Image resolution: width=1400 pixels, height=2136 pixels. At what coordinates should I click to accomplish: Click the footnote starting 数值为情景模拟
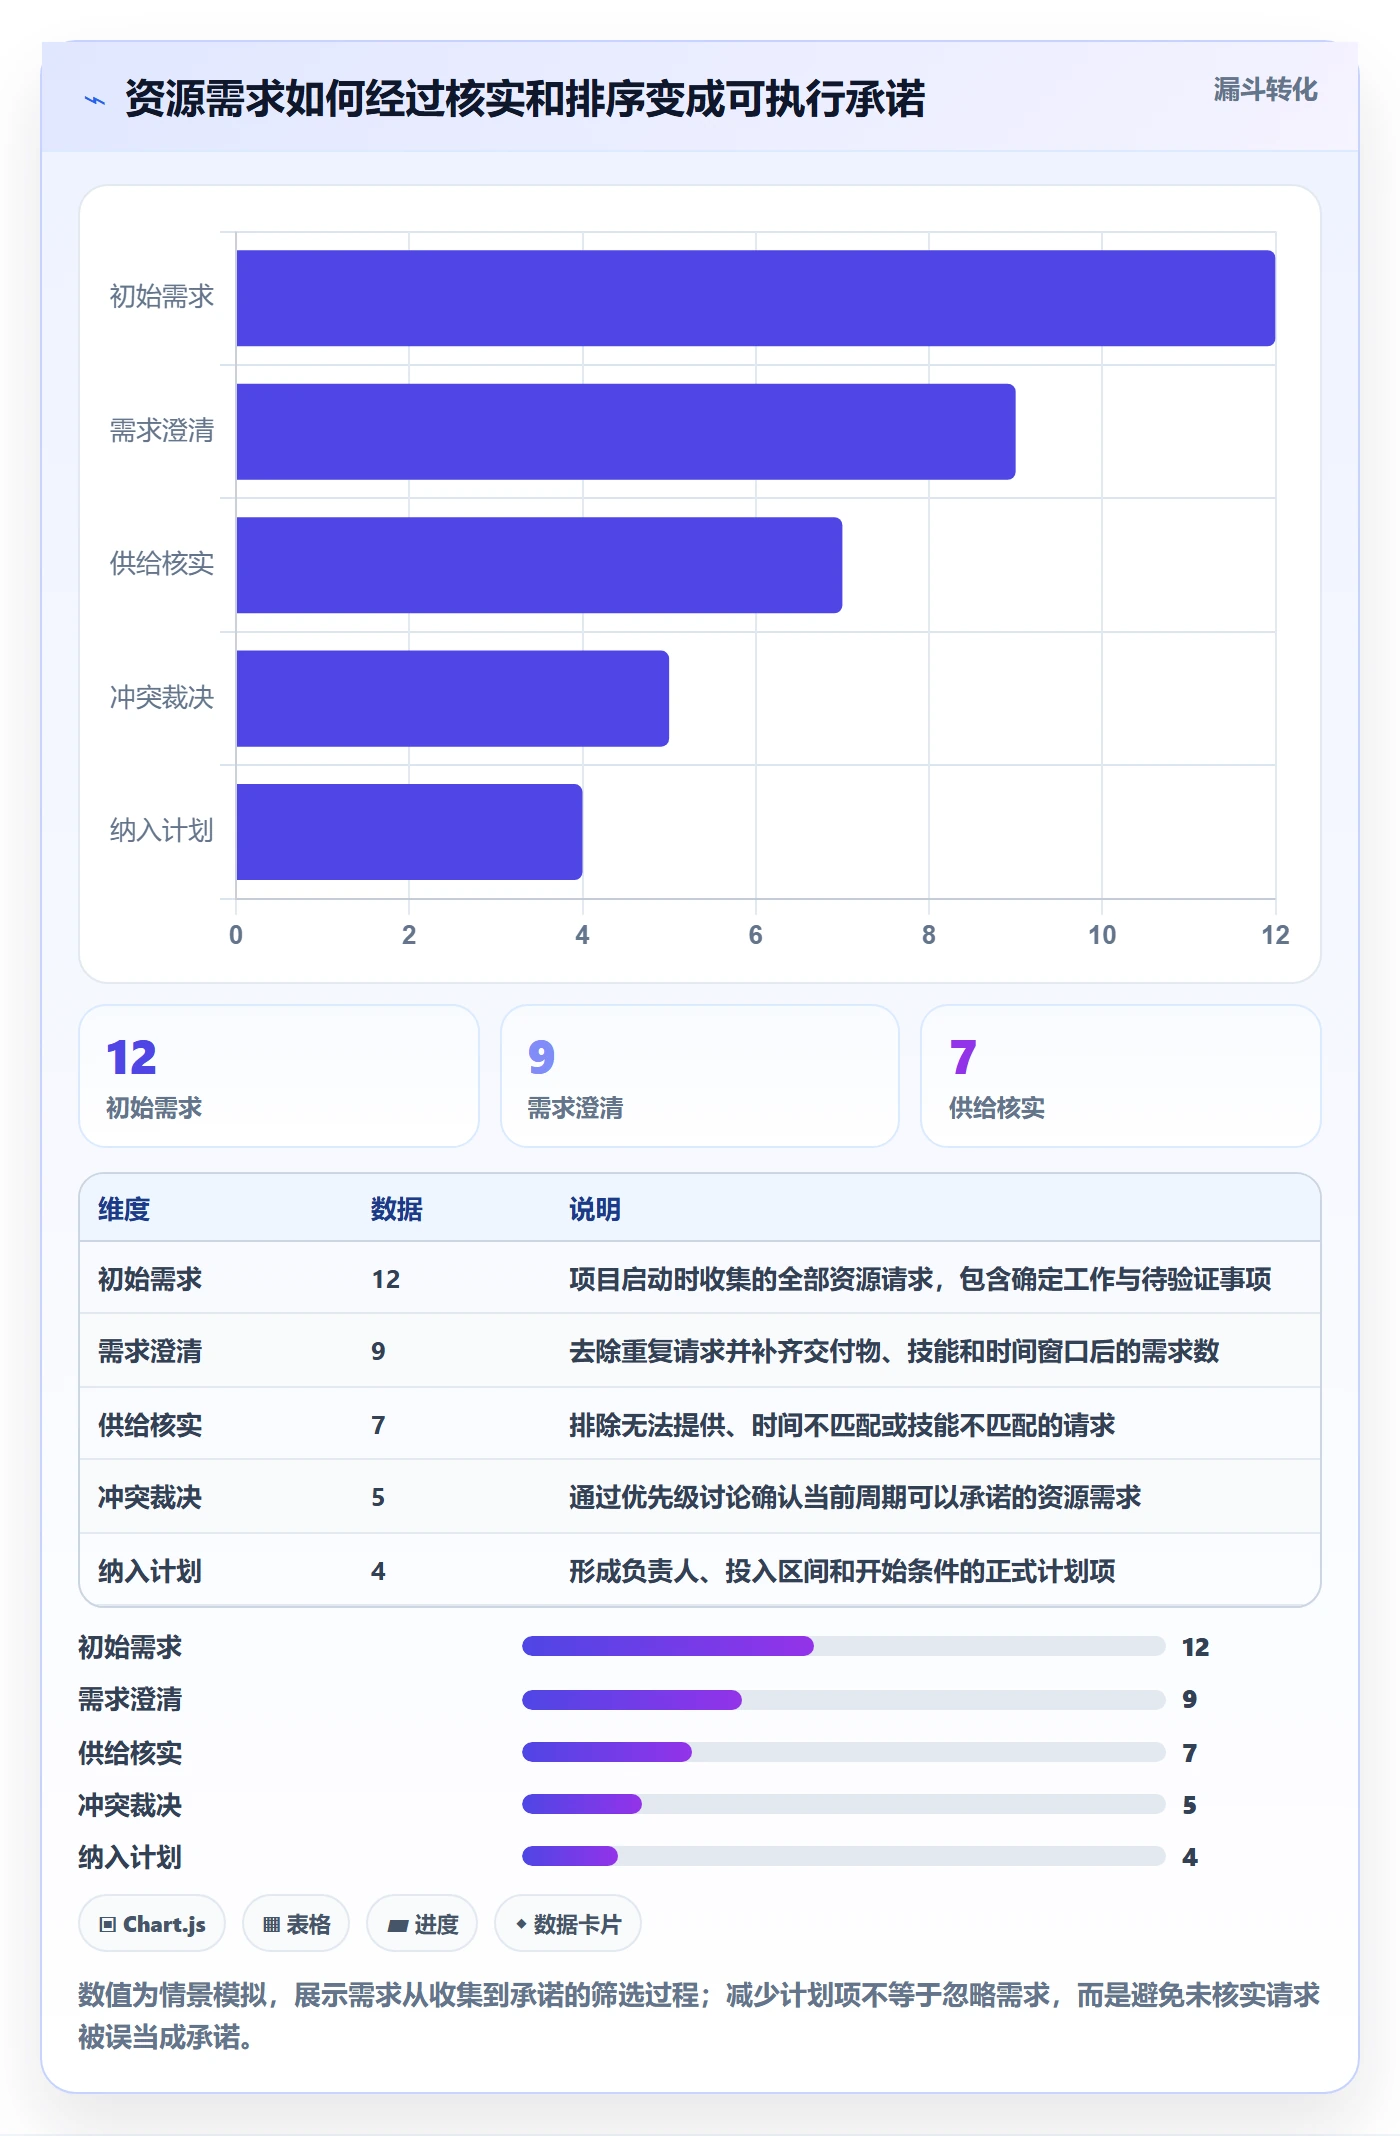pos(699,2015)
